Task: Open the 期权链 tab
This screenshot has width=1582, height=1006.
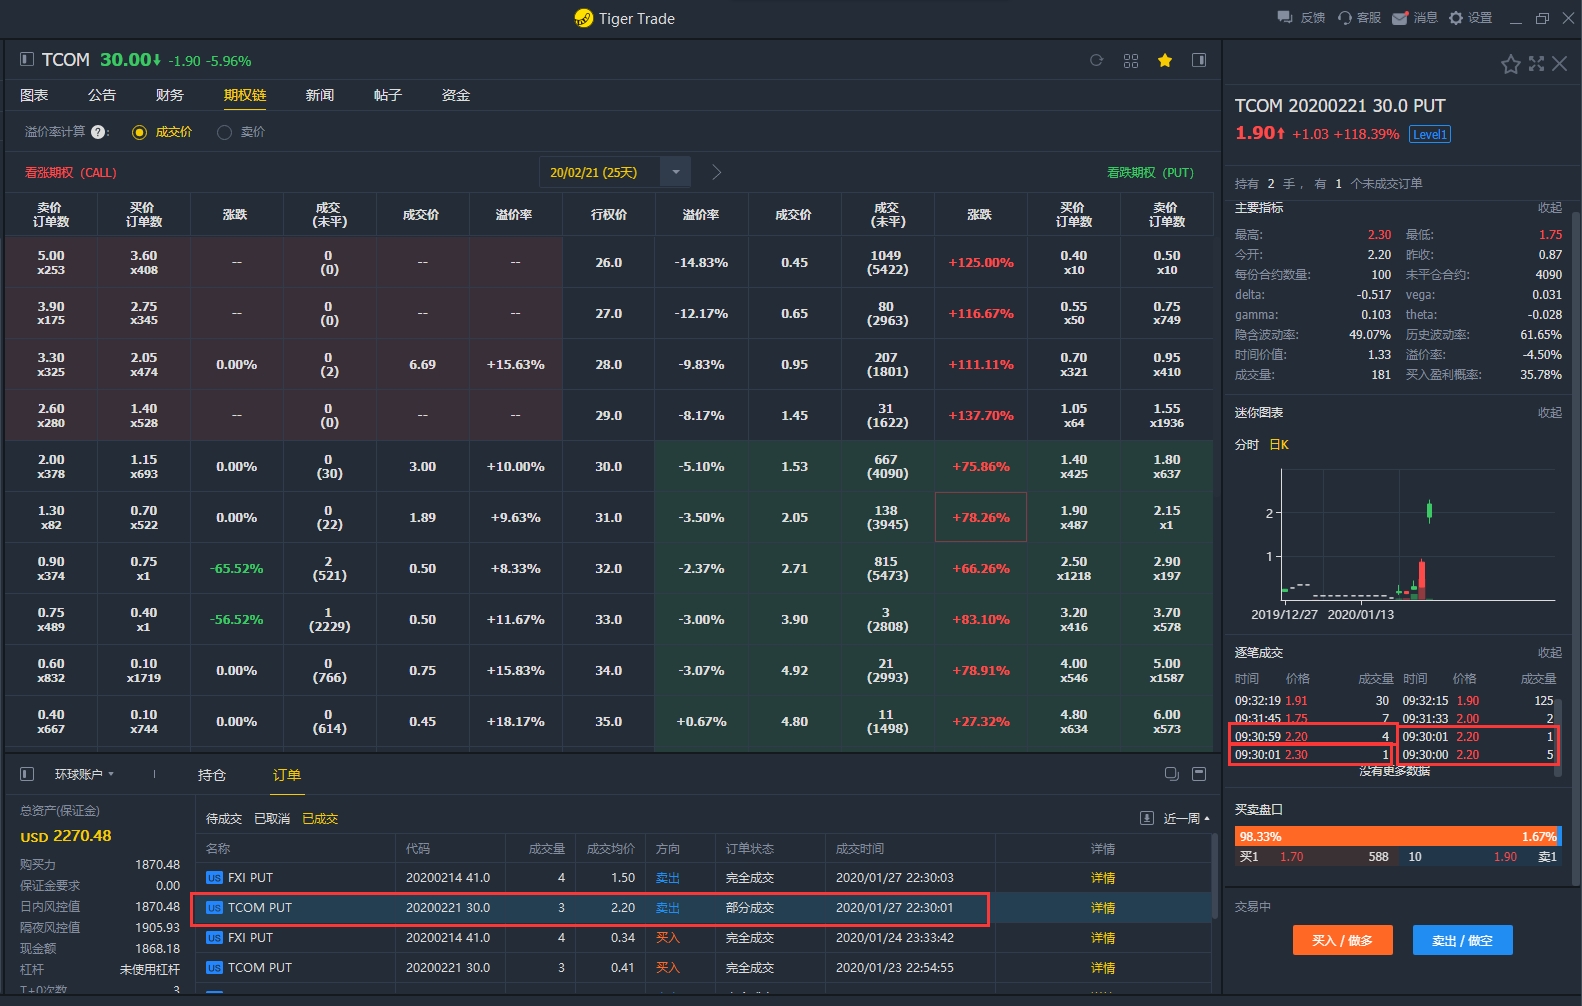Action: coord(245,95)
